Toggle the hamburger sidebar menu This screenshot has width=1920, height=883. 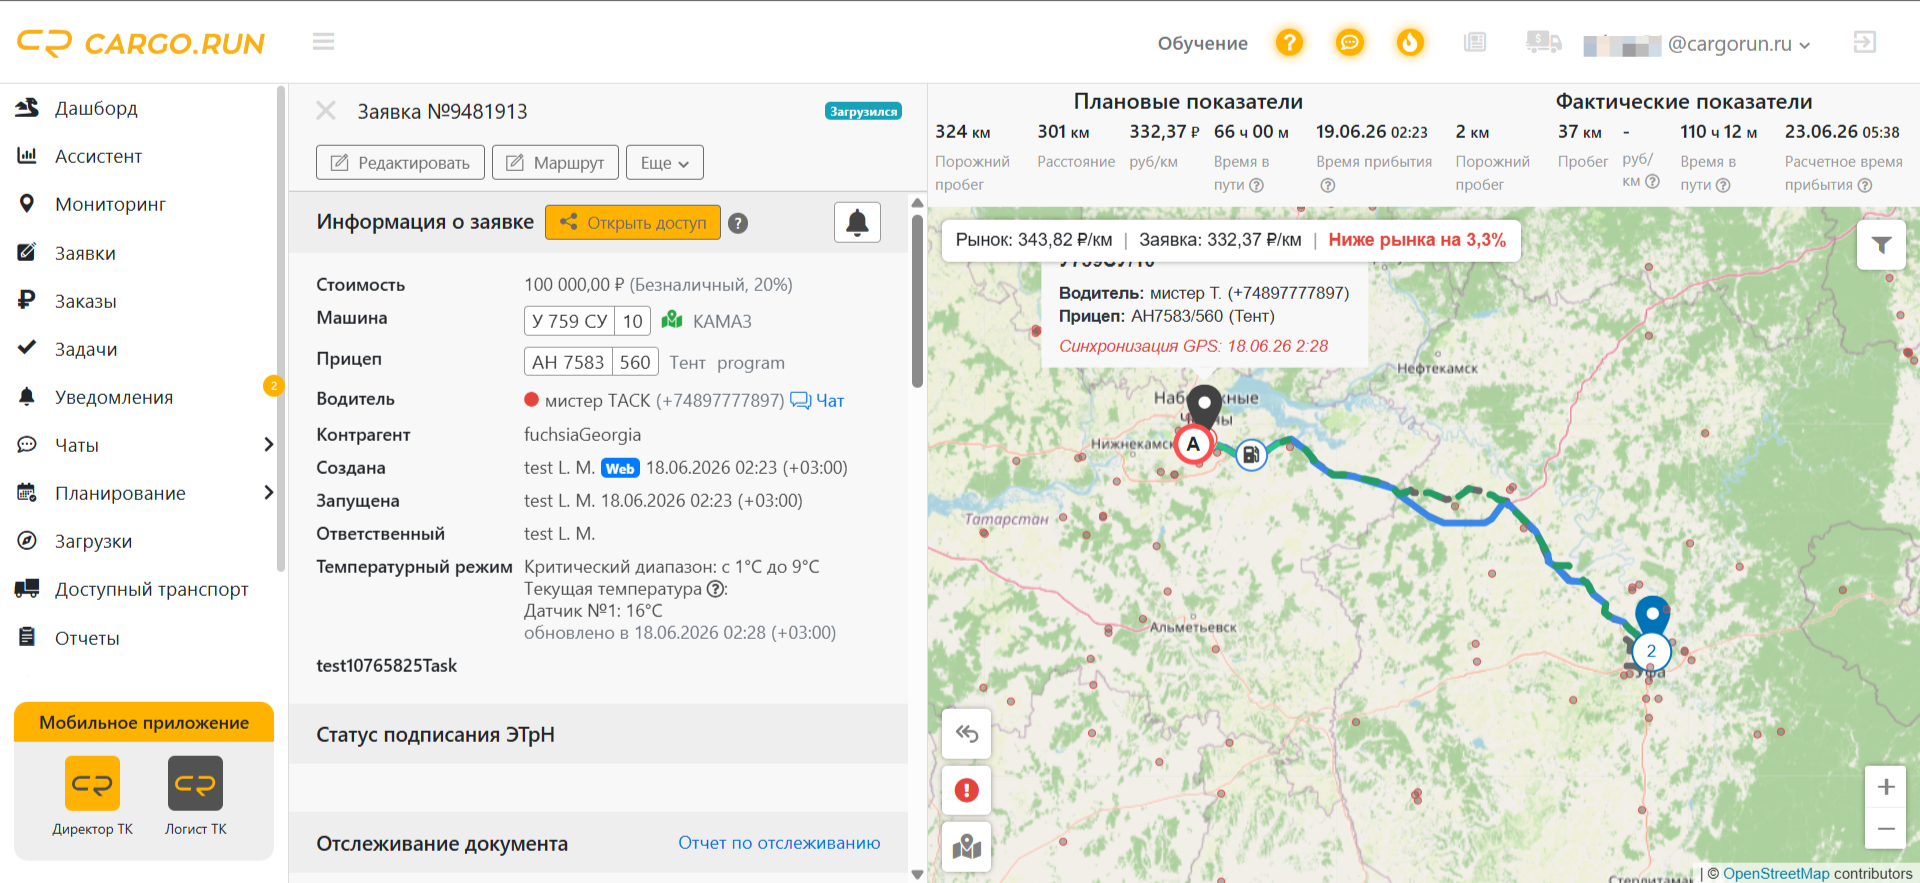click(323, 42)
